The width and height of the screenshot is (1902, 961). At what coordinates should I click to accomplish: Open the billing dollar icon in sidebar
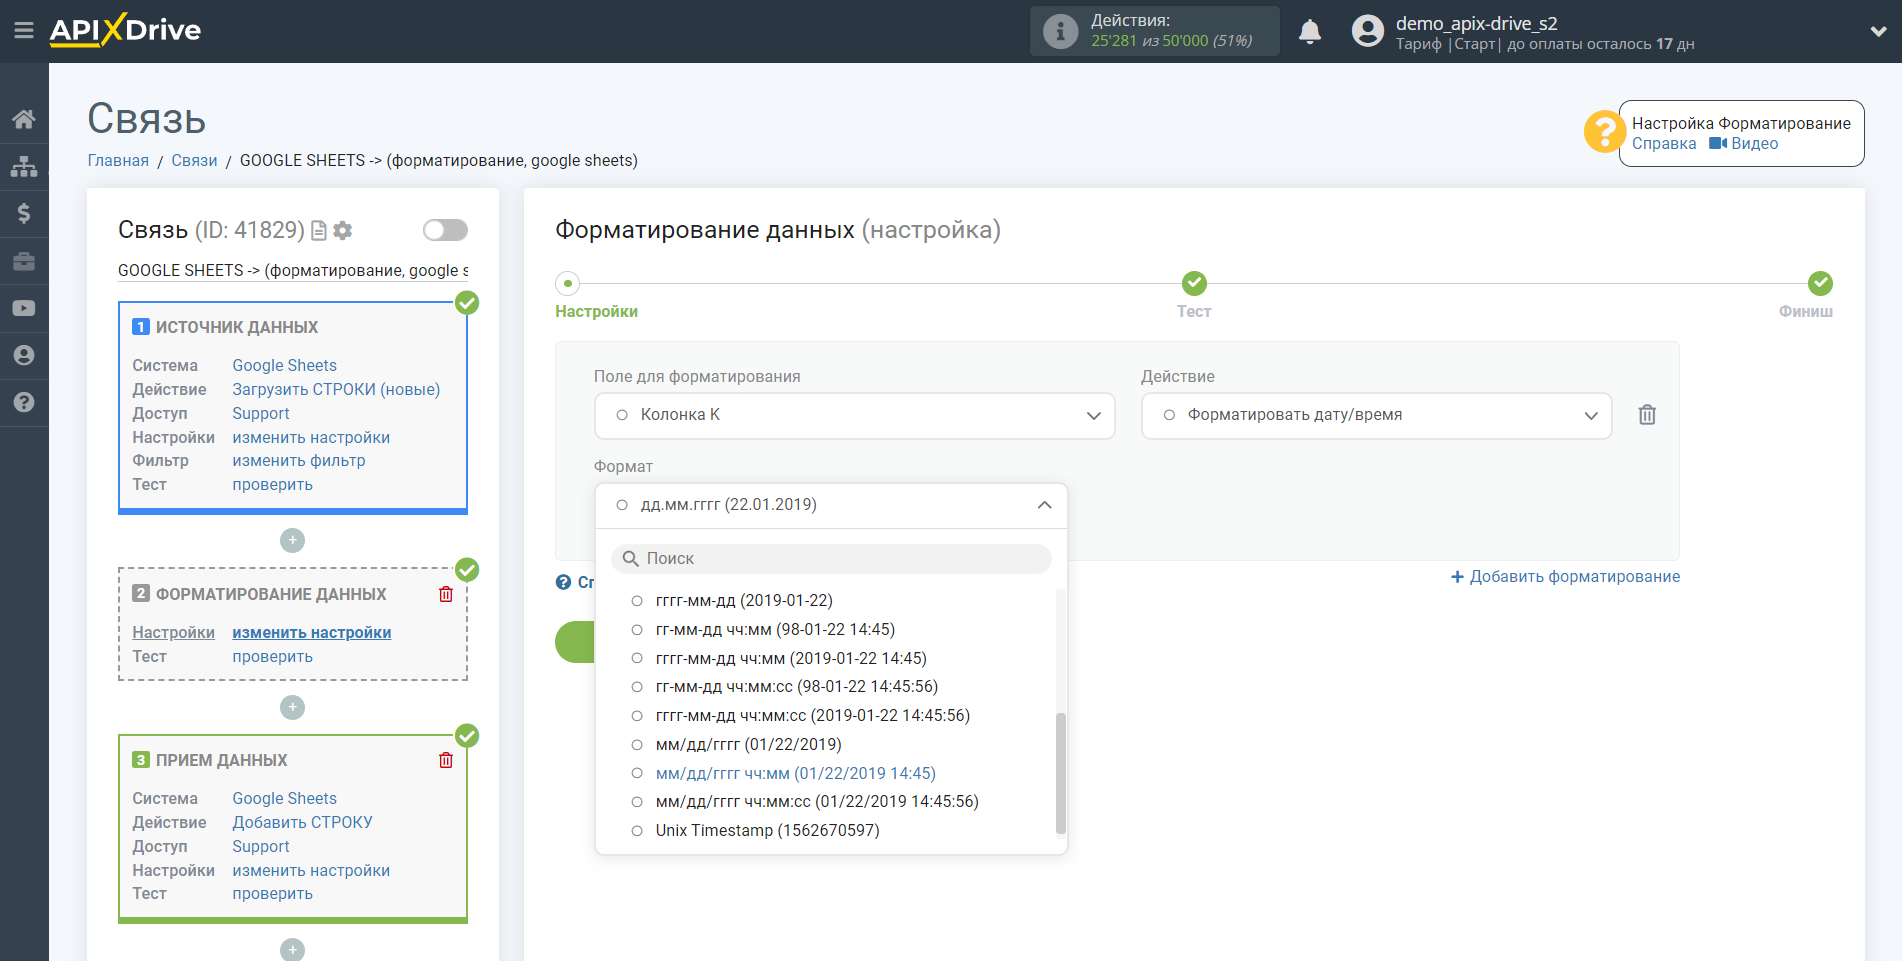pos(24,213)
